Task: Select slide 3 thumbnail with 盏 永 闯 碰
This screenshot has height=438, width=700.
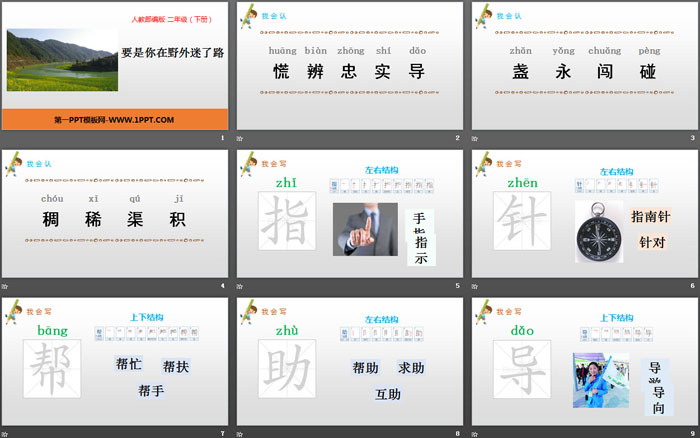Action: click(x=585, y=66)
